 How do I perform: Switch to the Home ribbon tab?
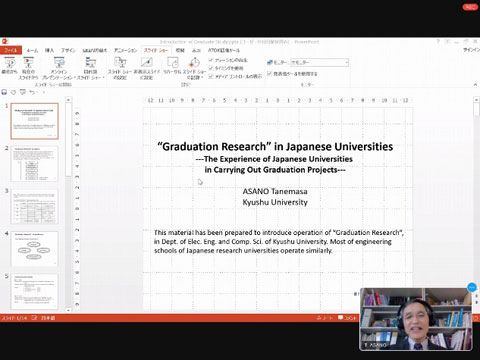coord(32,50)
